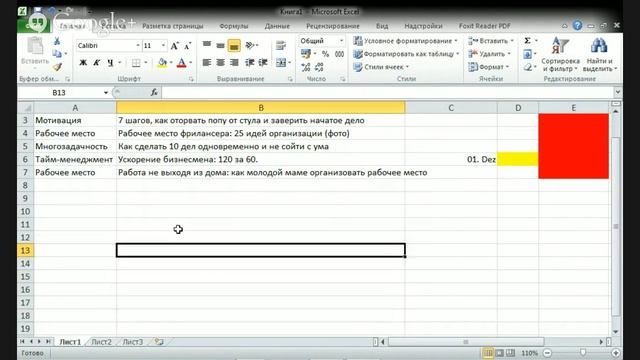
Task: Click the increase indent icon
Action: [263, 63]
